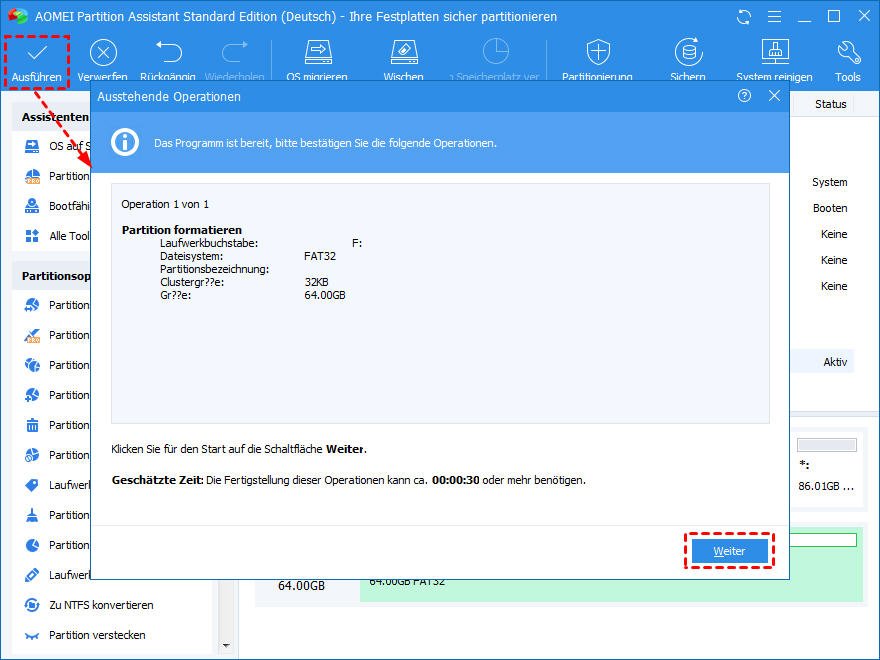Click the Alle Tools sidebar icon
880x660 pixels.
(x=32, y=236)
